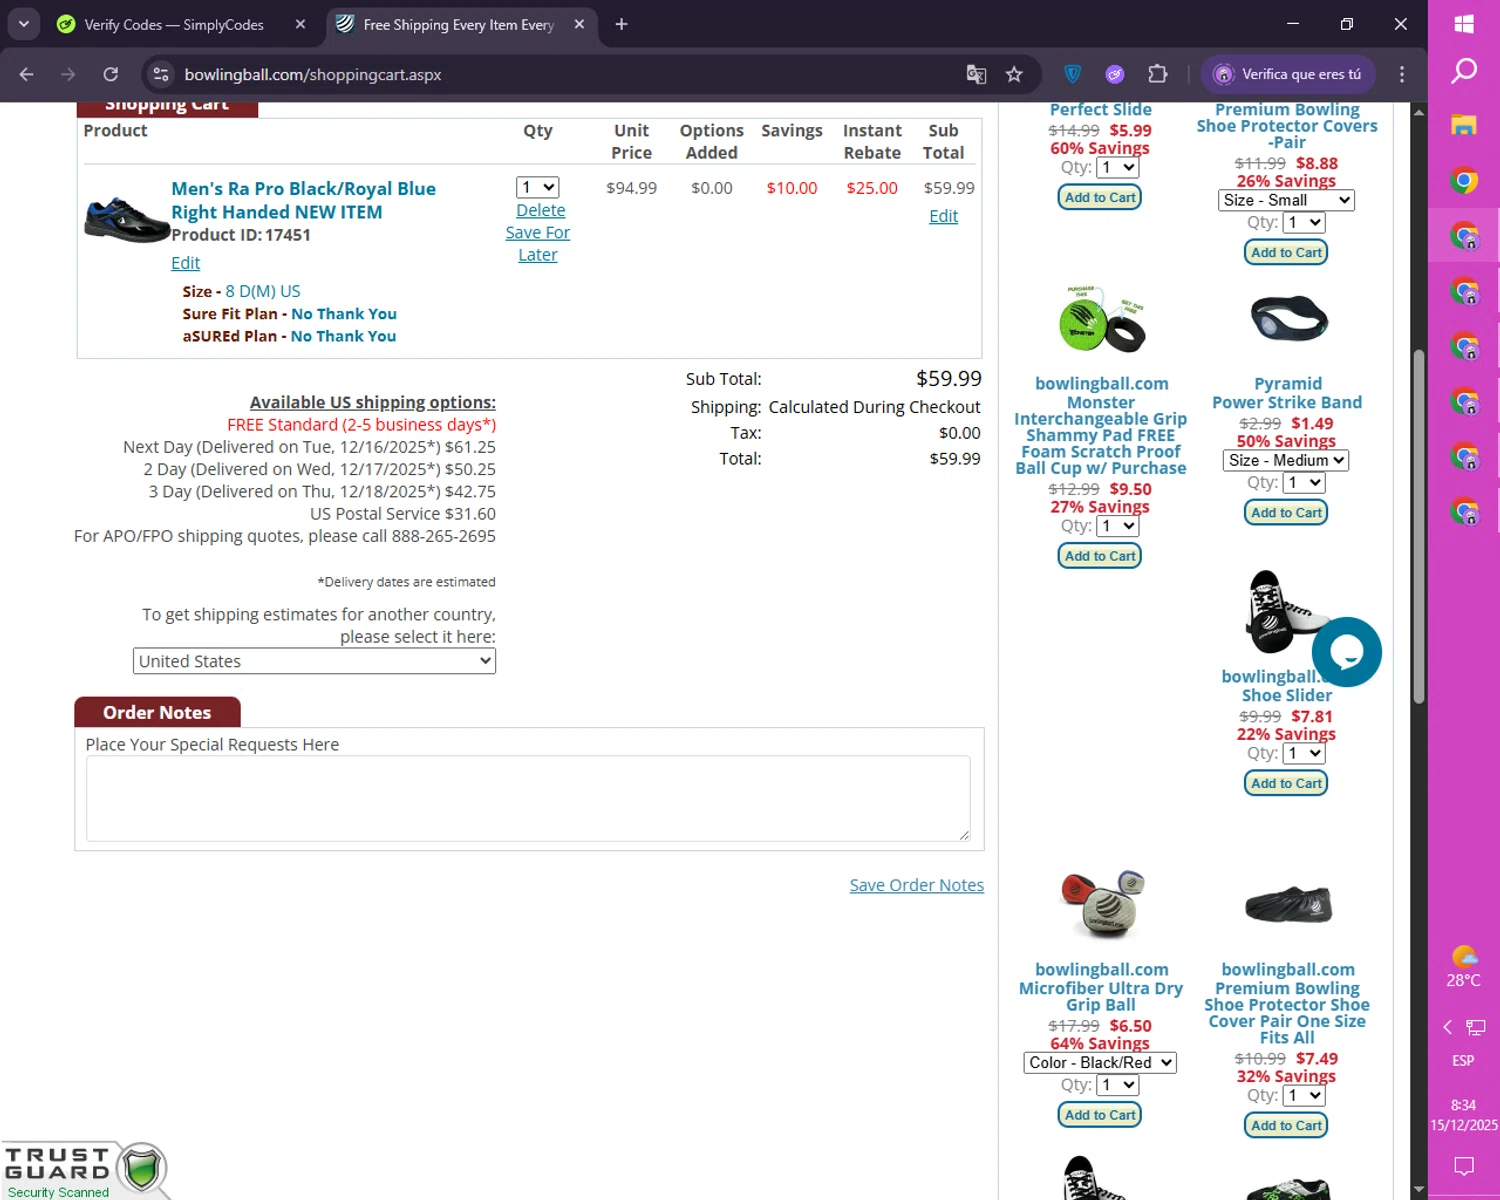
Task: Open the live chat bubble
Action: pyautogui.click(x=1346, y=652)
